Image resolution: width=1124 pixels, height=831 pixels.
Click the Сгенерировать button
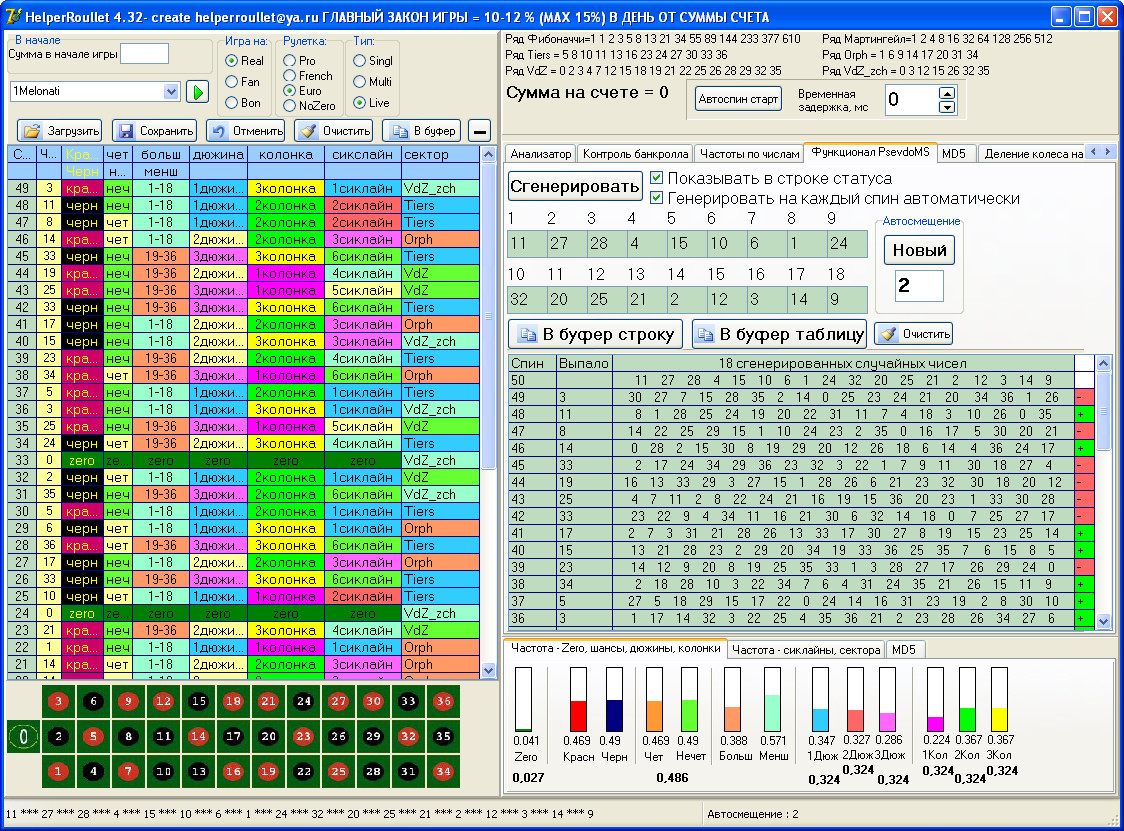point(575,186)
